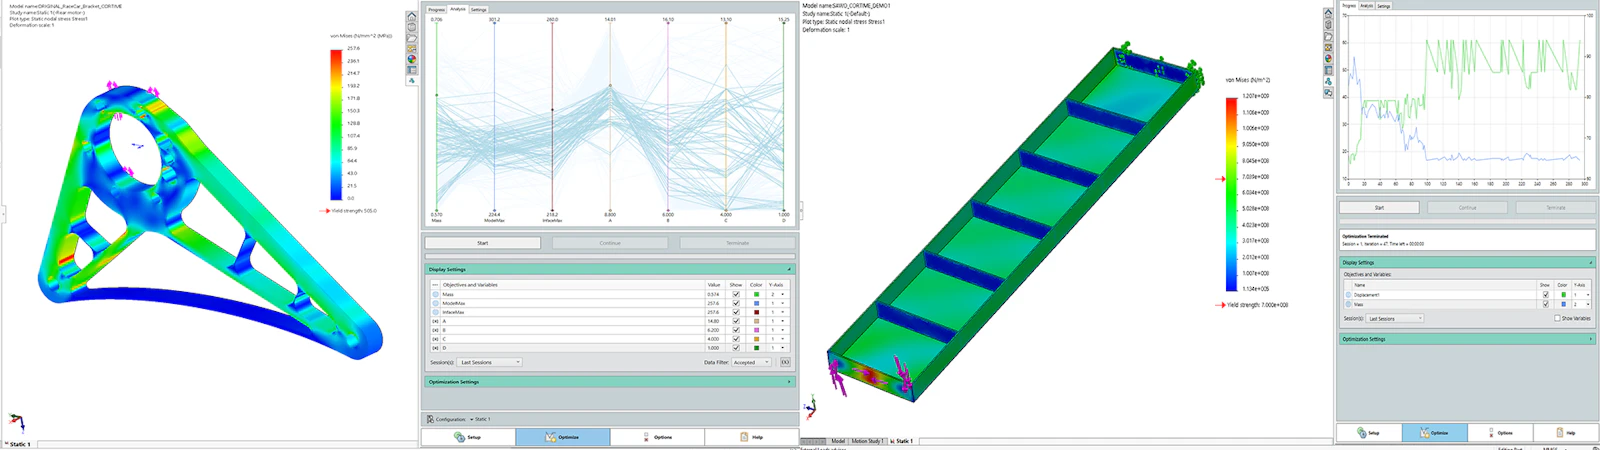Image resolution: width=1600 pixels, height=450 pixels.
Task: Open the optimization add-in icon in right panel's side strip
Action: [1328, 81]
